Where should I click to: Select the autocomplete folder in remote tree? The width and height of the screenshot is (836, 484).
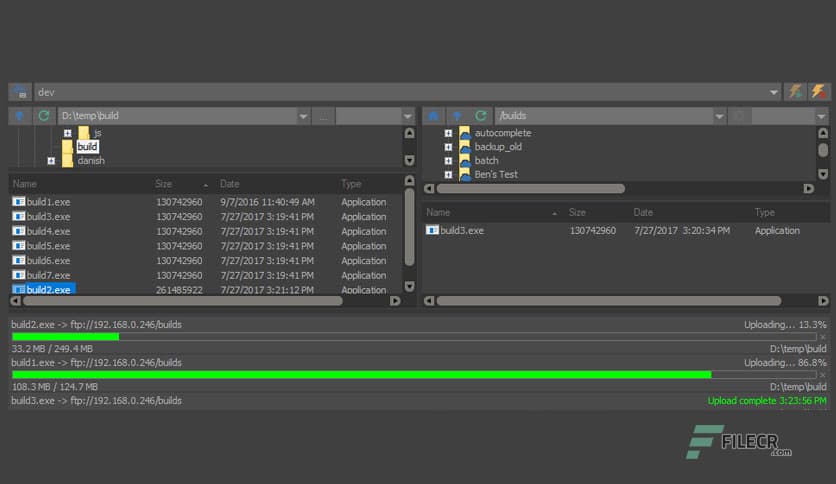(x=503, y=133)
